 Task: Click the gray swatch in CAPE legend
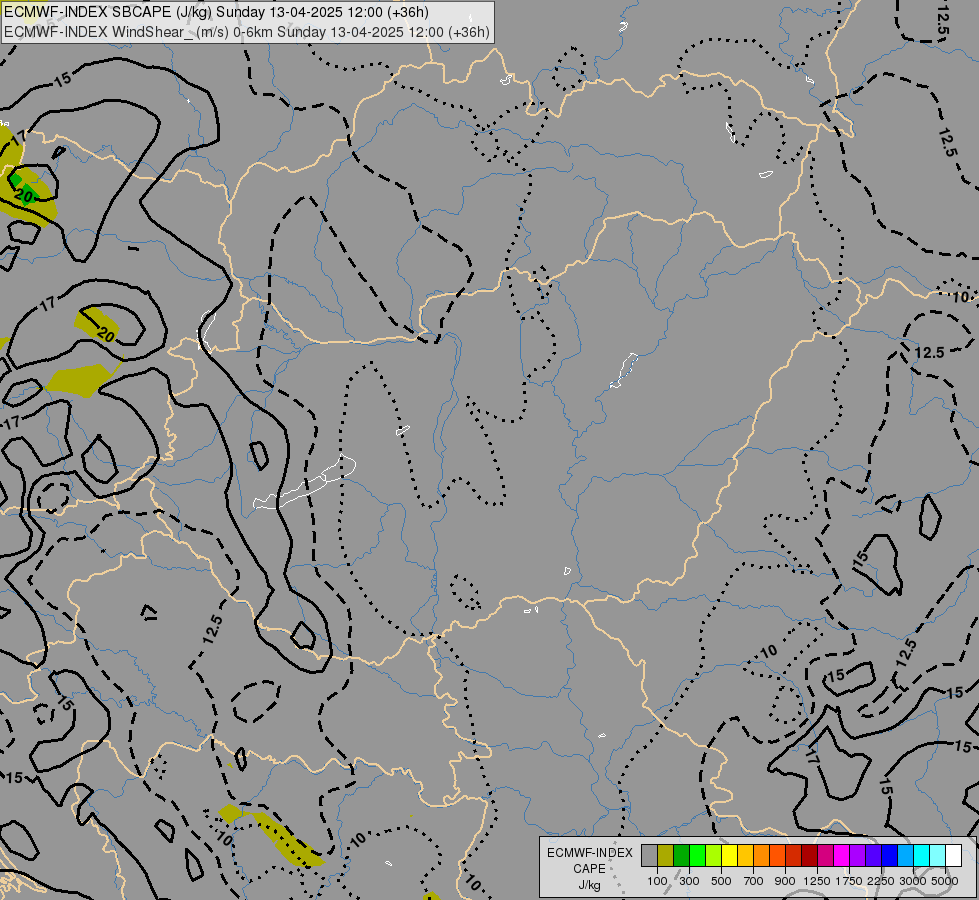[649, 856]
